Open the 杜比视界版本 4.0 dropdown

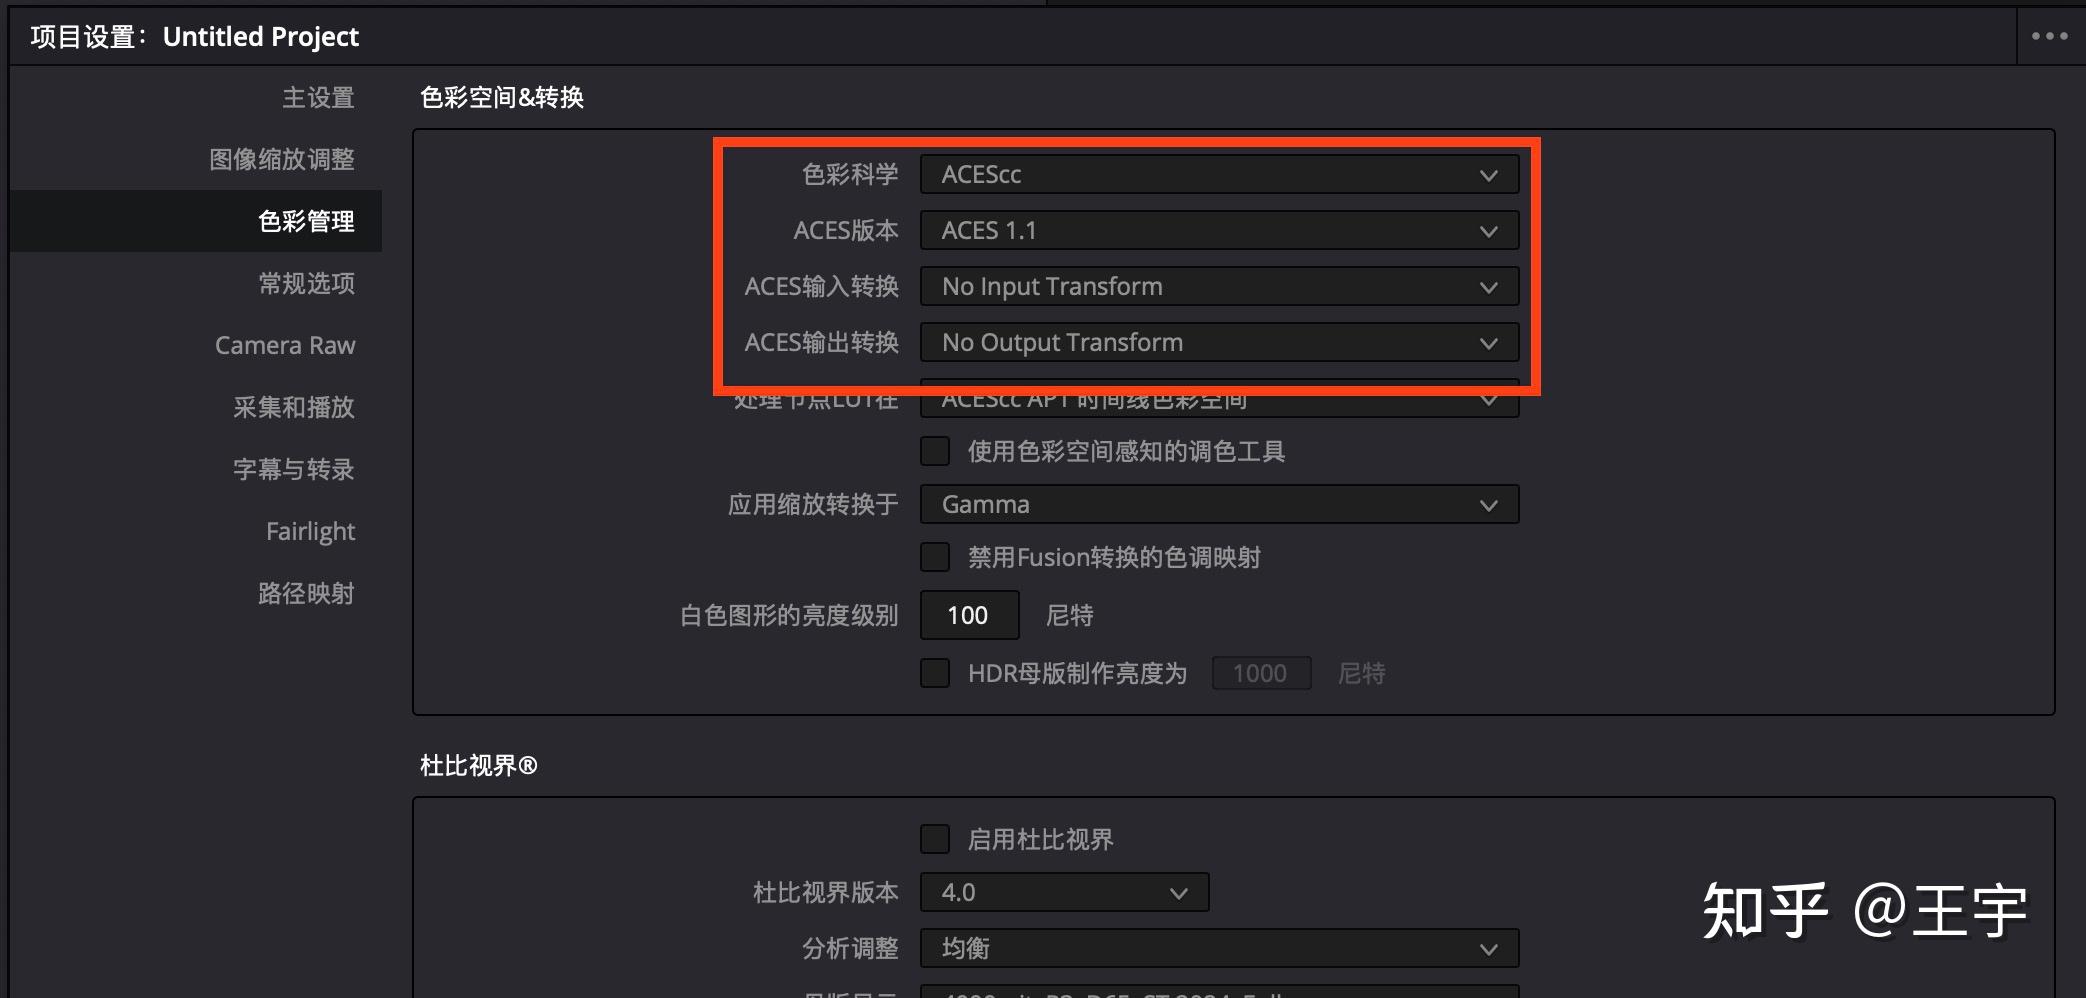click(1063, 891)
